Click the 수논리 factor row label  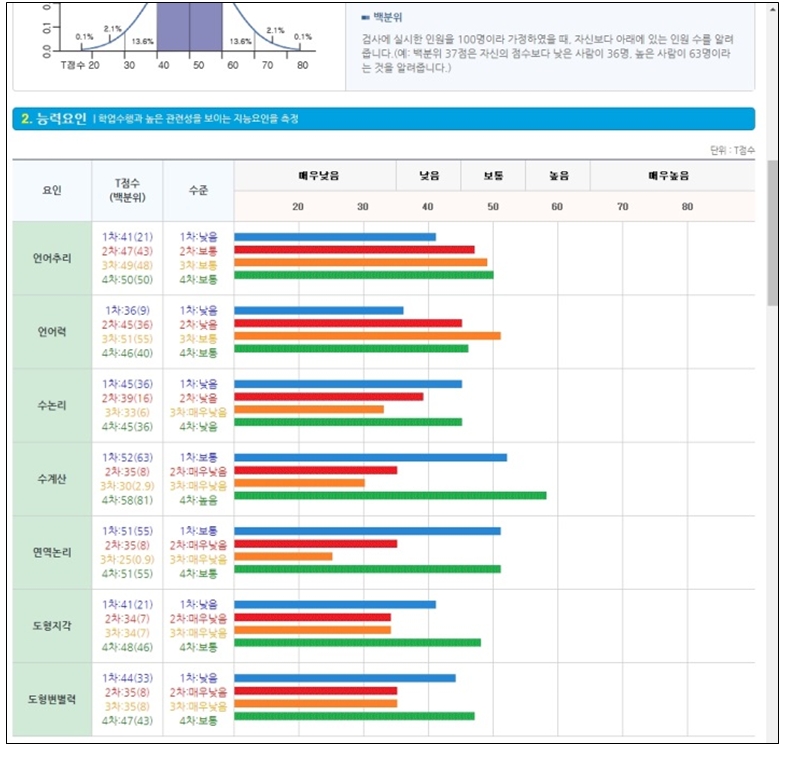tap(52, 405)
